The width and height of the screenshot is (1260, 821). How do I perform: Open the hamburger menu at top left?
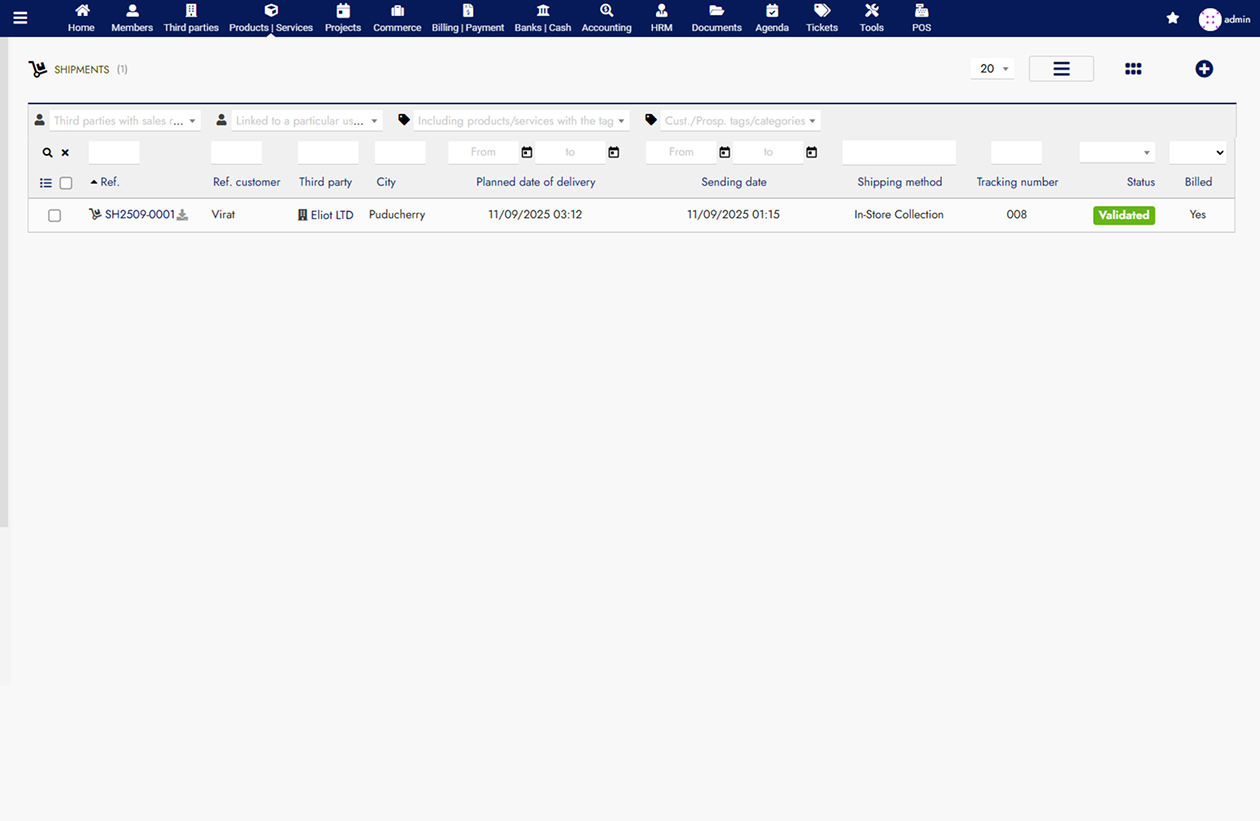click(20, 18)
